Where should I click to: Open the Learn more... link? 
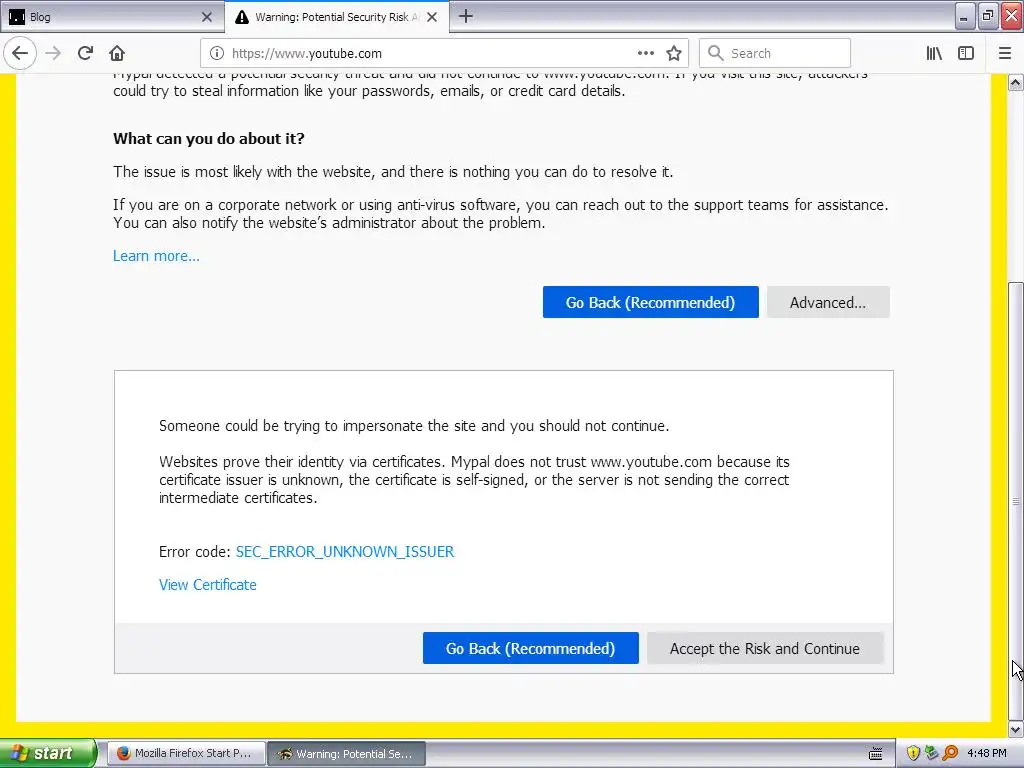click(x=156, y=255)
